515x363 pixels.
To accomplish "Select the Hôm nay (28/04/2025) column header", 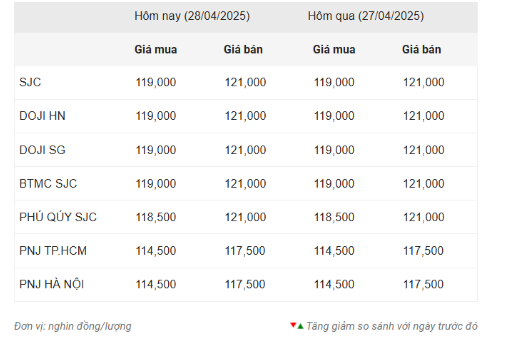I will tap(192, 16).
